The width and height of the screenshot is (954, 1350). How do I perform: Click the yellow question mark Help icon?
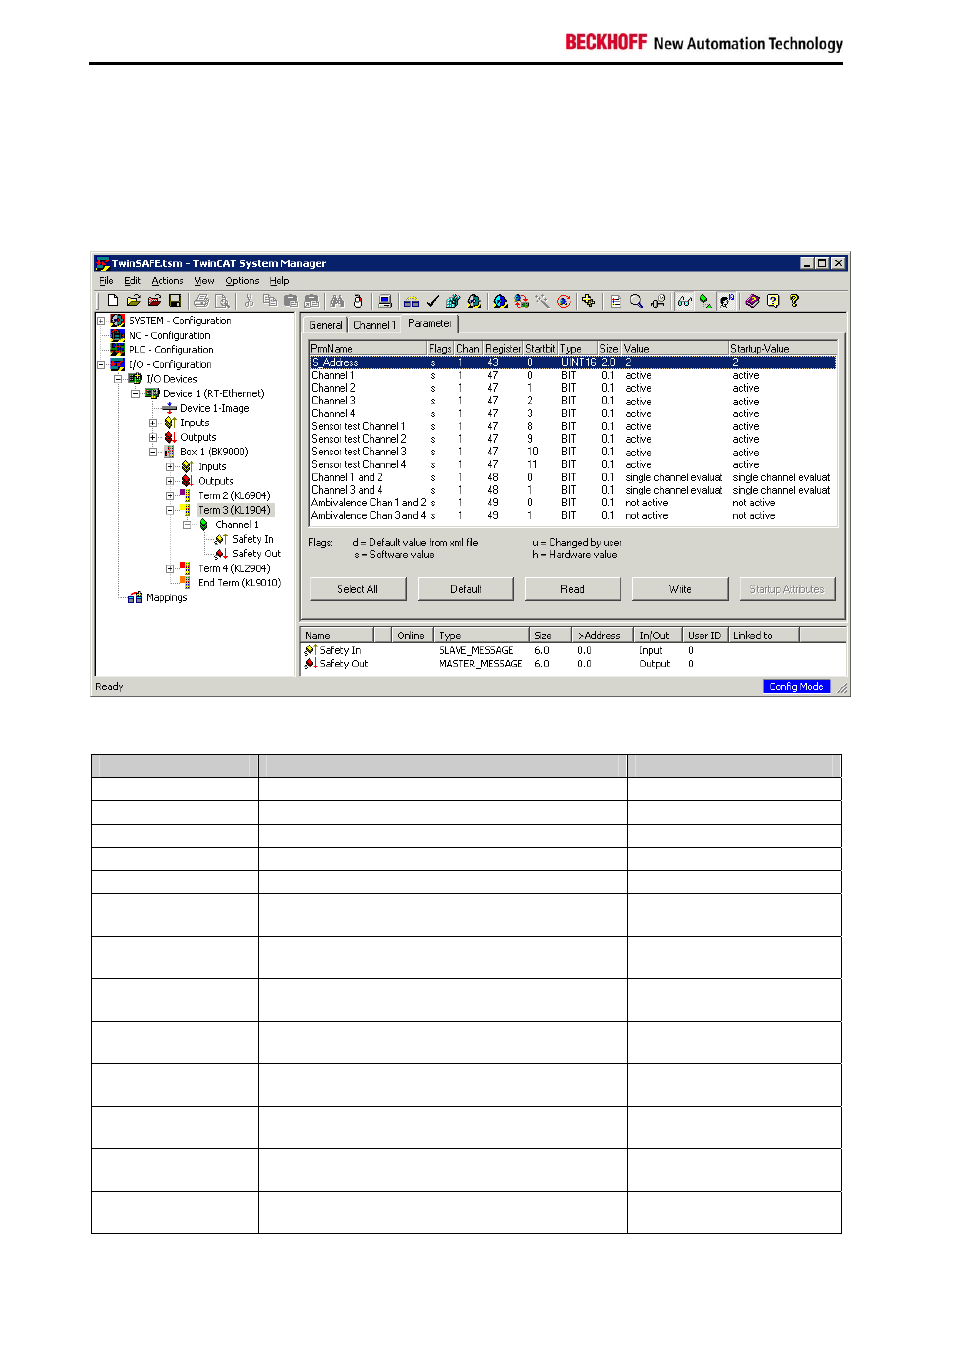coord(794,300)
